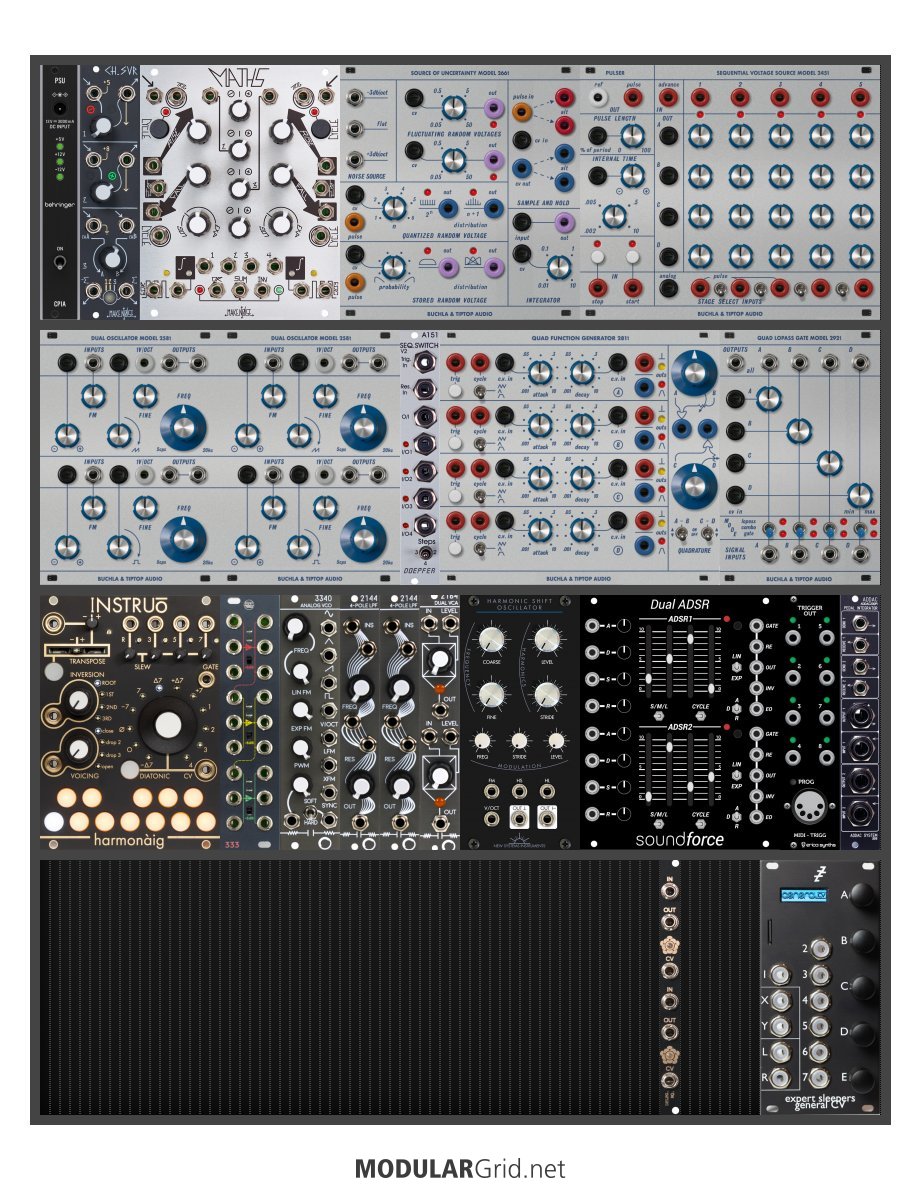Image resolution: width=921 pixels, height=1190 pixels.
Task: Click the Quantized Random Voltage n knob
Action: pyautogui.click(x=394, y=207)
